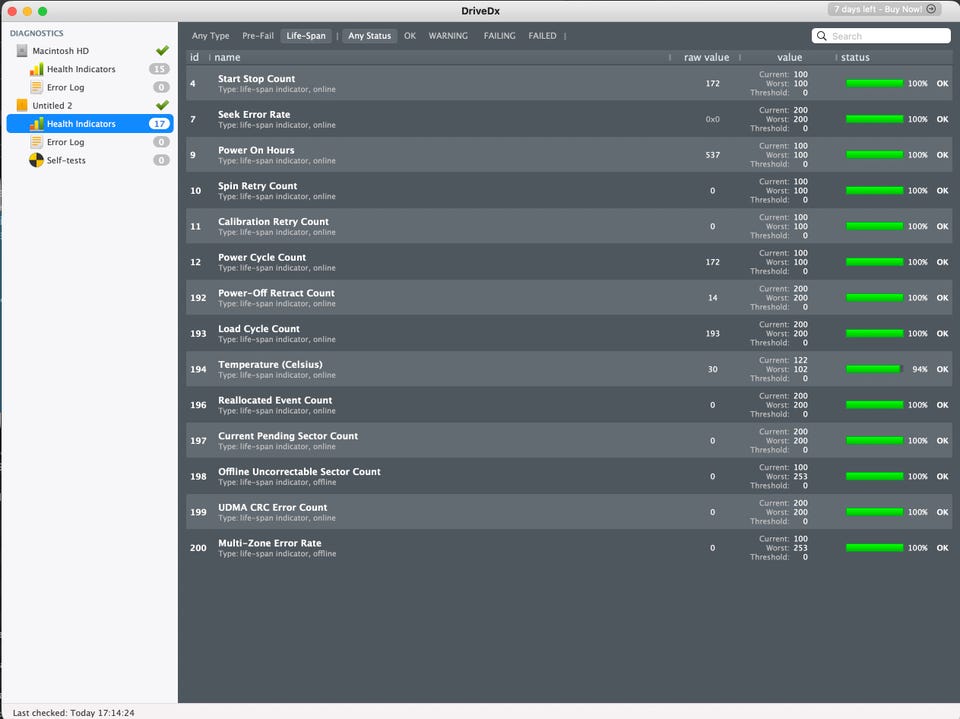Select the Calibration Retry Count row
This screenshot has height=719, width=960.
pos(569,226)
